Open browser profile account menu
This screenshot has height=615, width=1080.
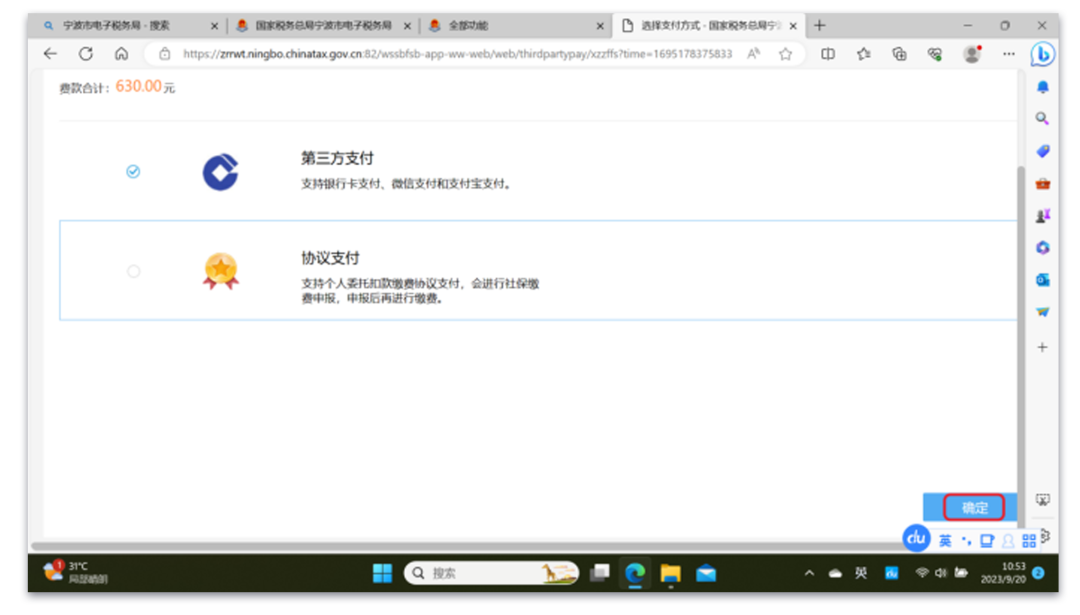click(x=971, y=54)
